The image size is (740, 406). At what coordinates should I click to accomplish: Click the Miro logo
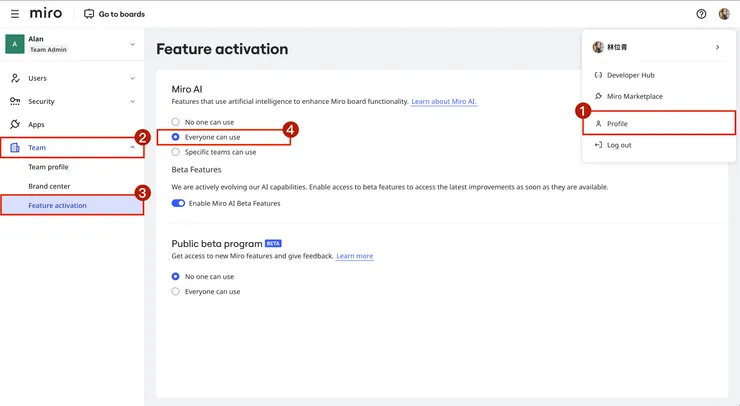pos(46,14)
